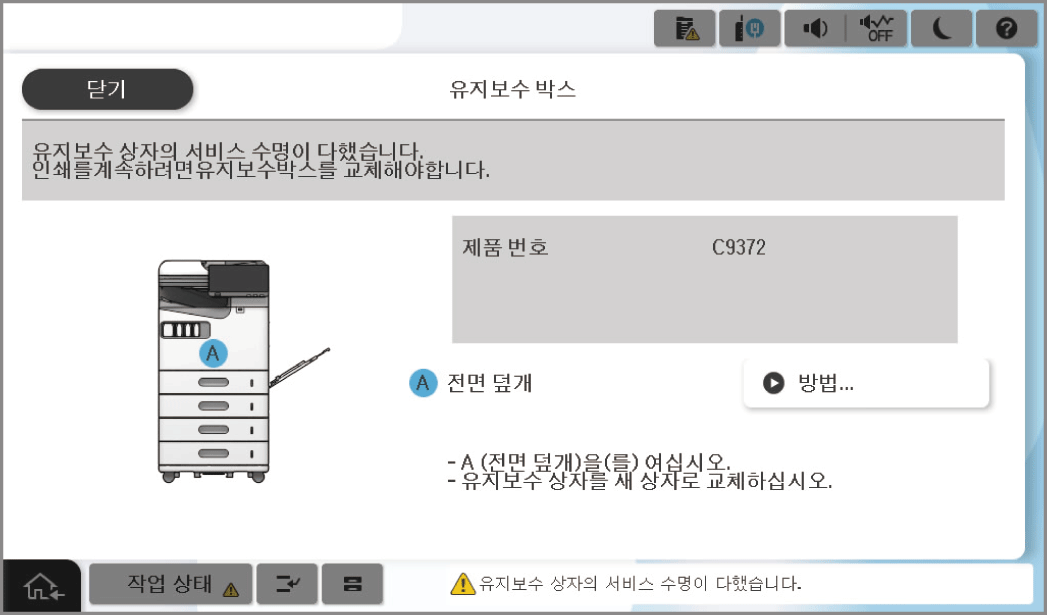Select the 제품 번호 C9372 info box
Image resolution: width=1047 pixels, height=615 pixels.
(704, 279)
